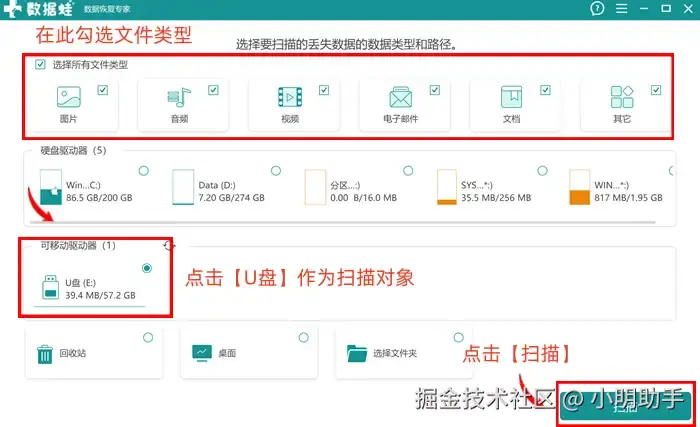
Task: Select the 回收站 radio button
Action: click(x=148, y=338)
